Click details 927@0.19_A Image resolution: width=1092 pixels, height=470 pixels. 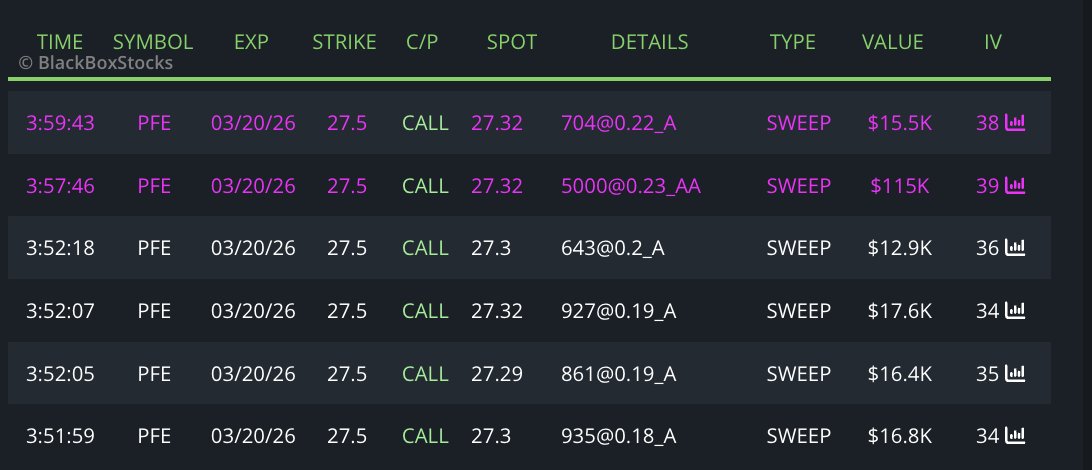[618, 311]
